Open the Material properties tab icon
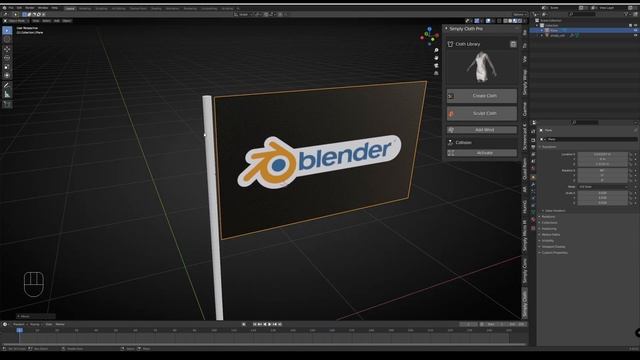 pyautogui.click(x=533, y=220)
